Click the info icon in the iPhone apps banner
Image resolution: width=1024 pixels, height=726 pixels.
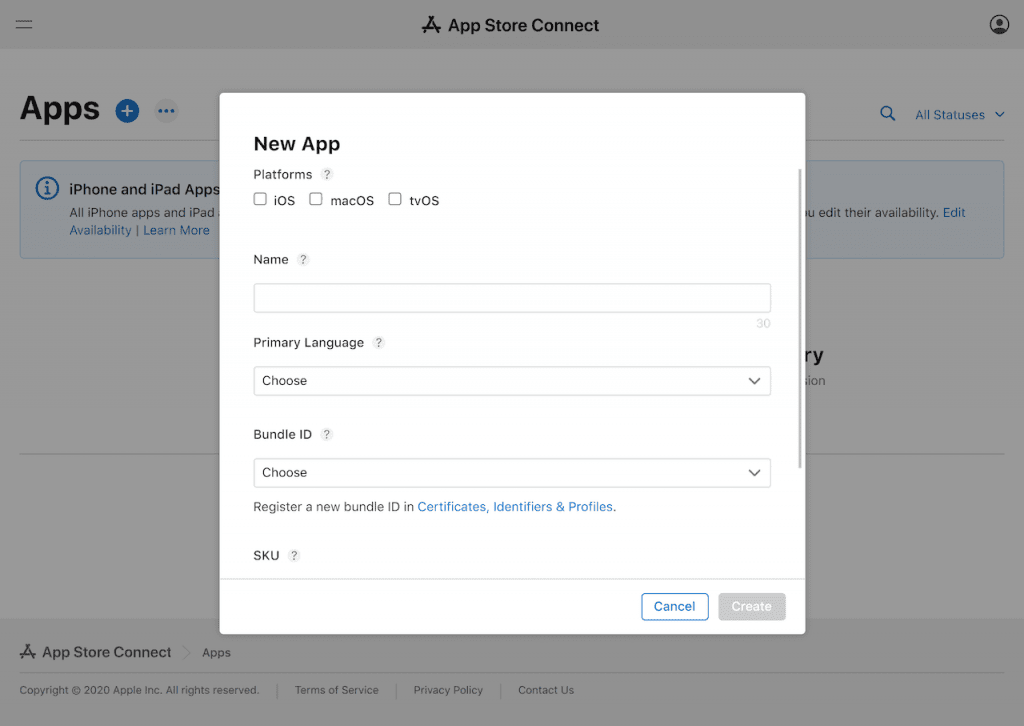point(47,188)
